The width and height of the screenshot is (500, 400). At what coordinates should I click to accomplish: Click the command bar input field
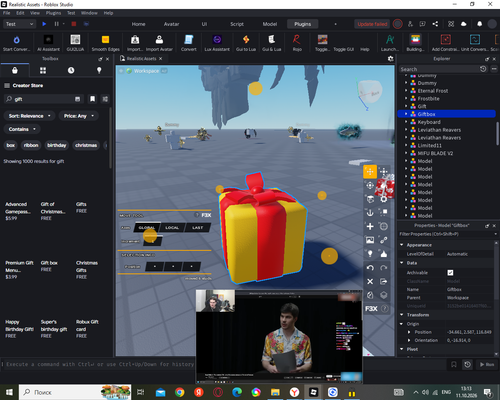pyautogui.click(x=98, y=364)
